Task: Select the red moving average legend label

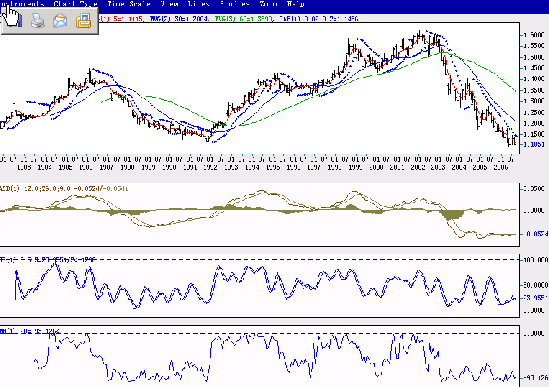Action: [x=121, y=19]
